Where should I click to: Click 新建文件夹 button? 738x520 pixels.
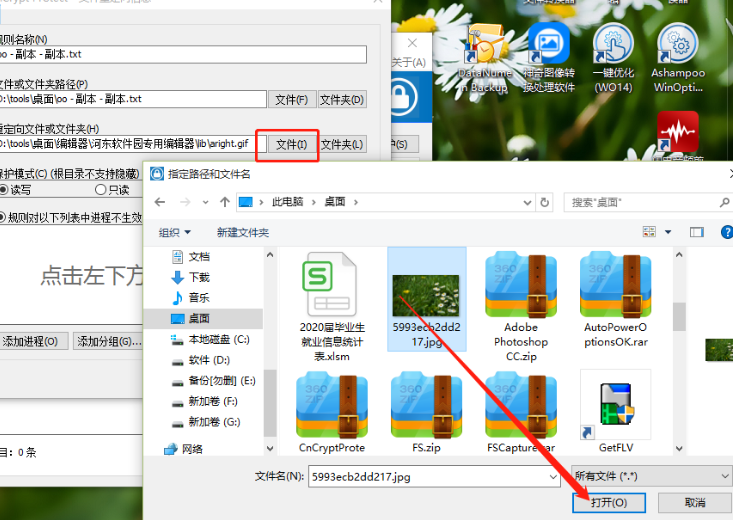(243, 232)
